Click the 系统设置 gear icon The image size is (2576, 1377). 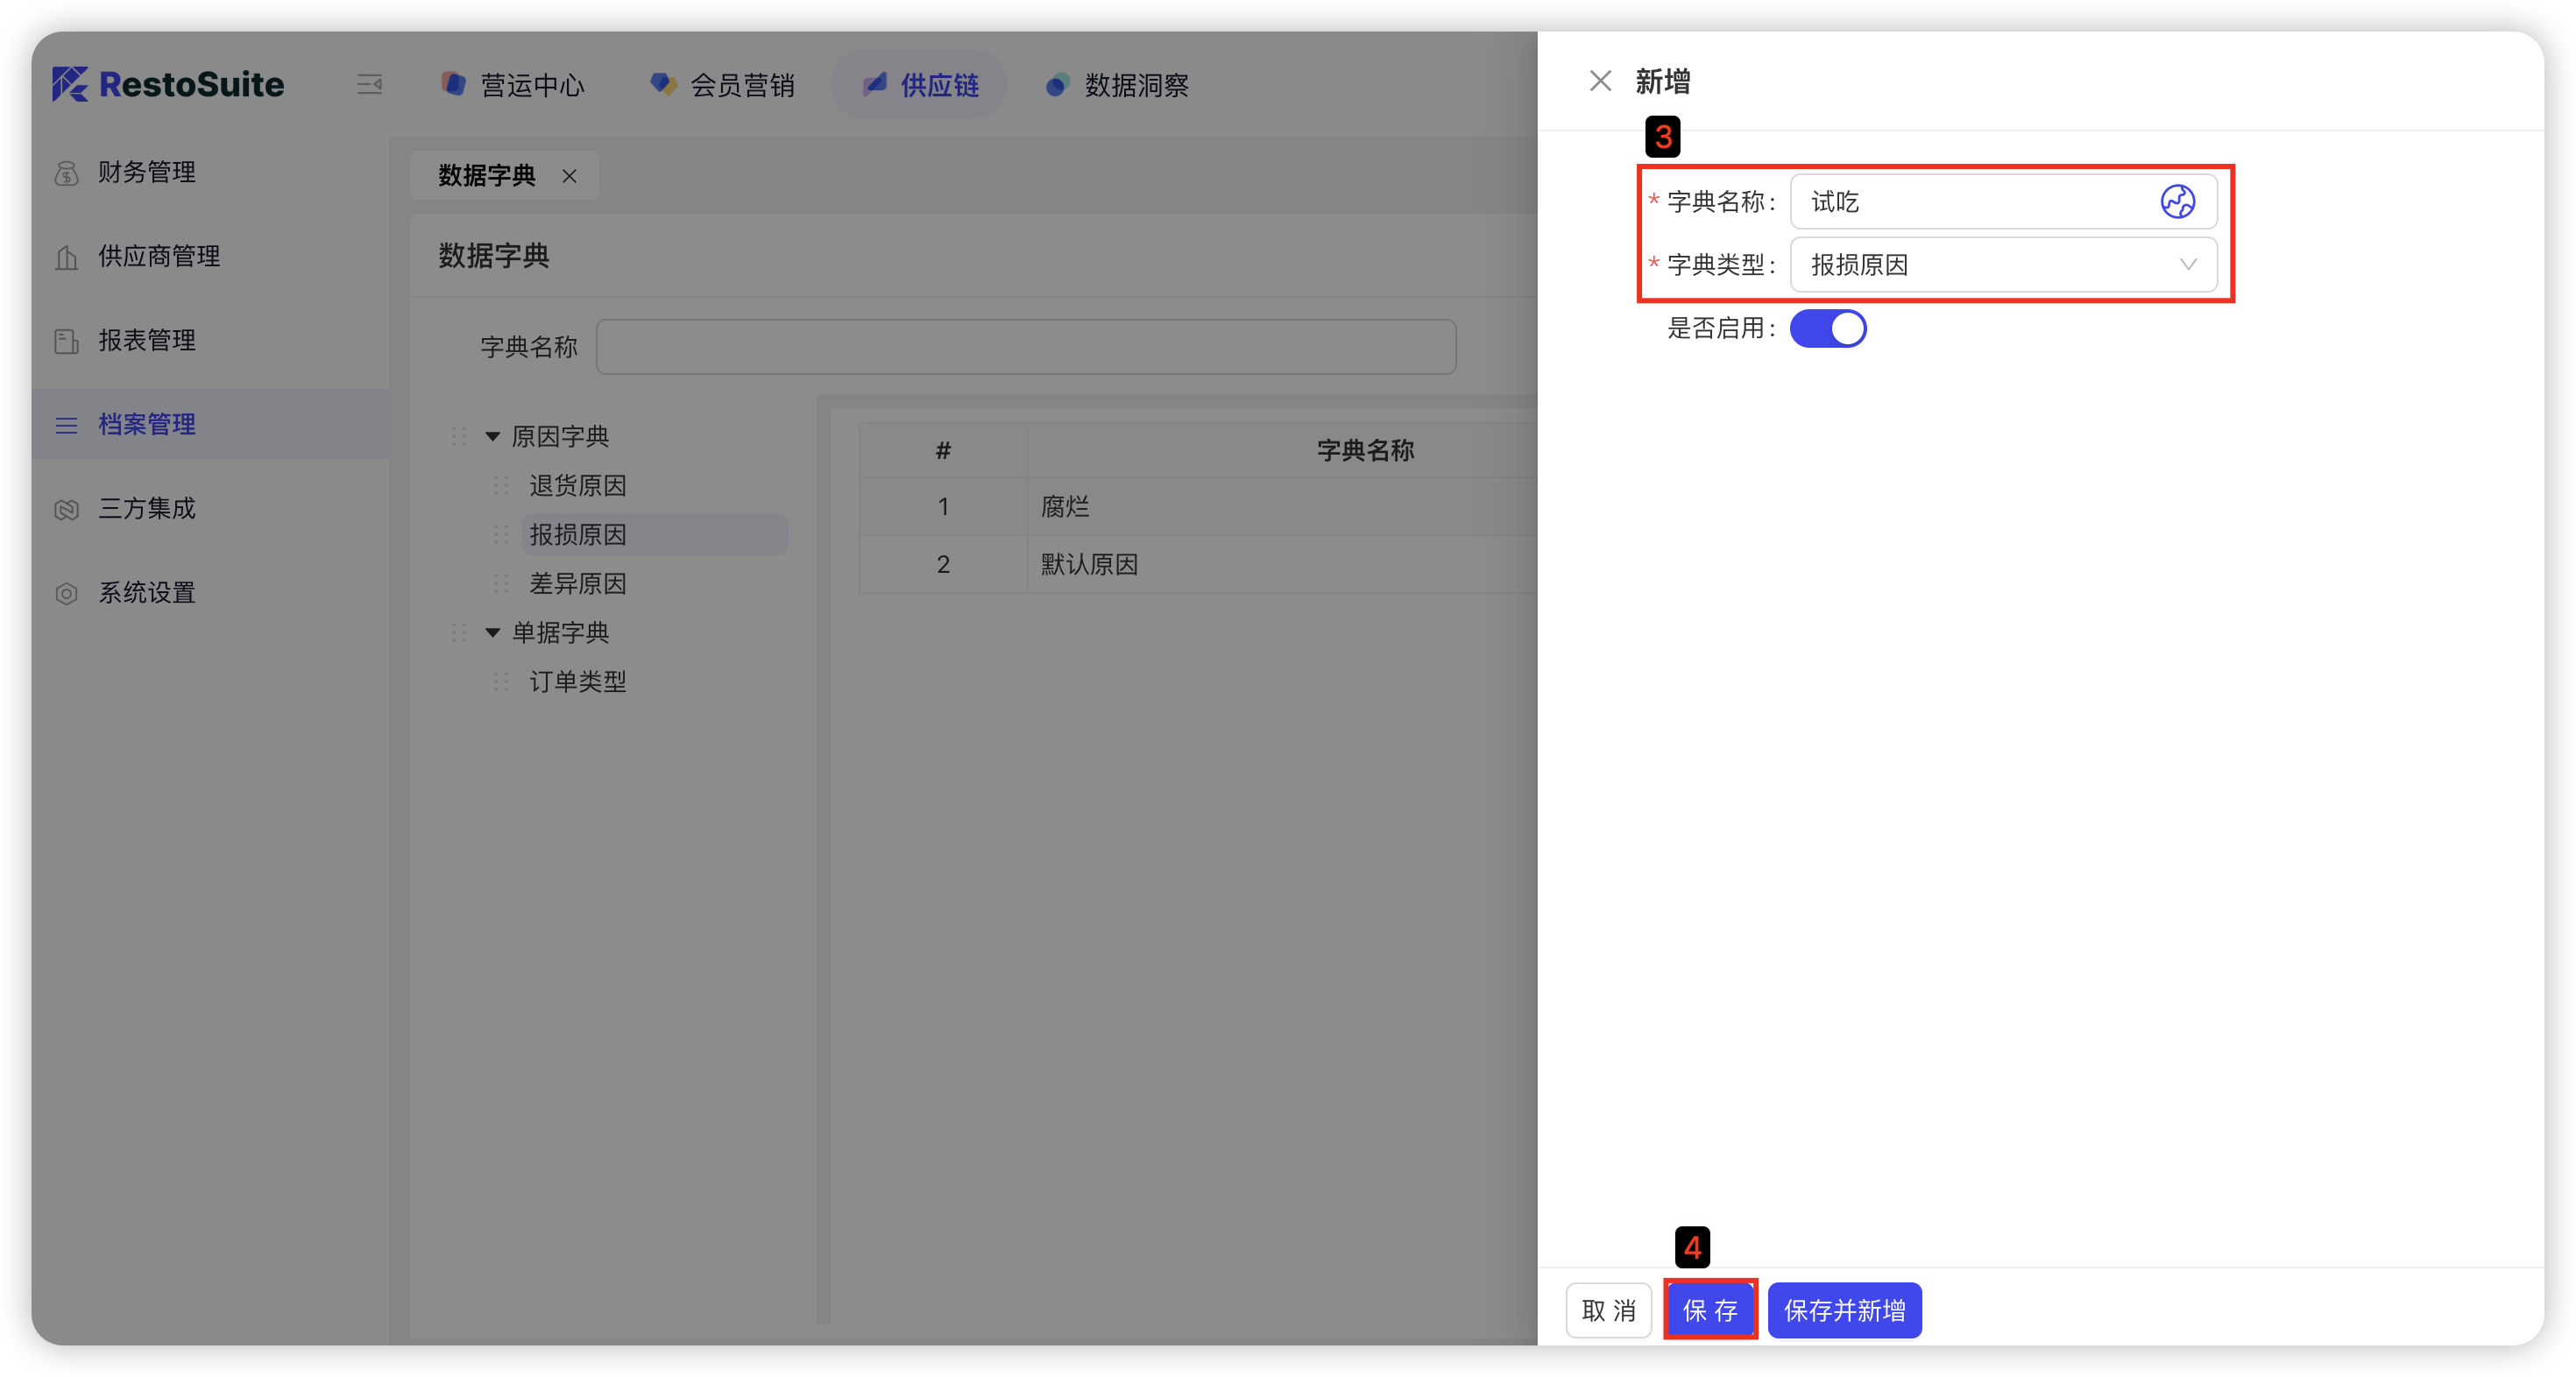67,593
